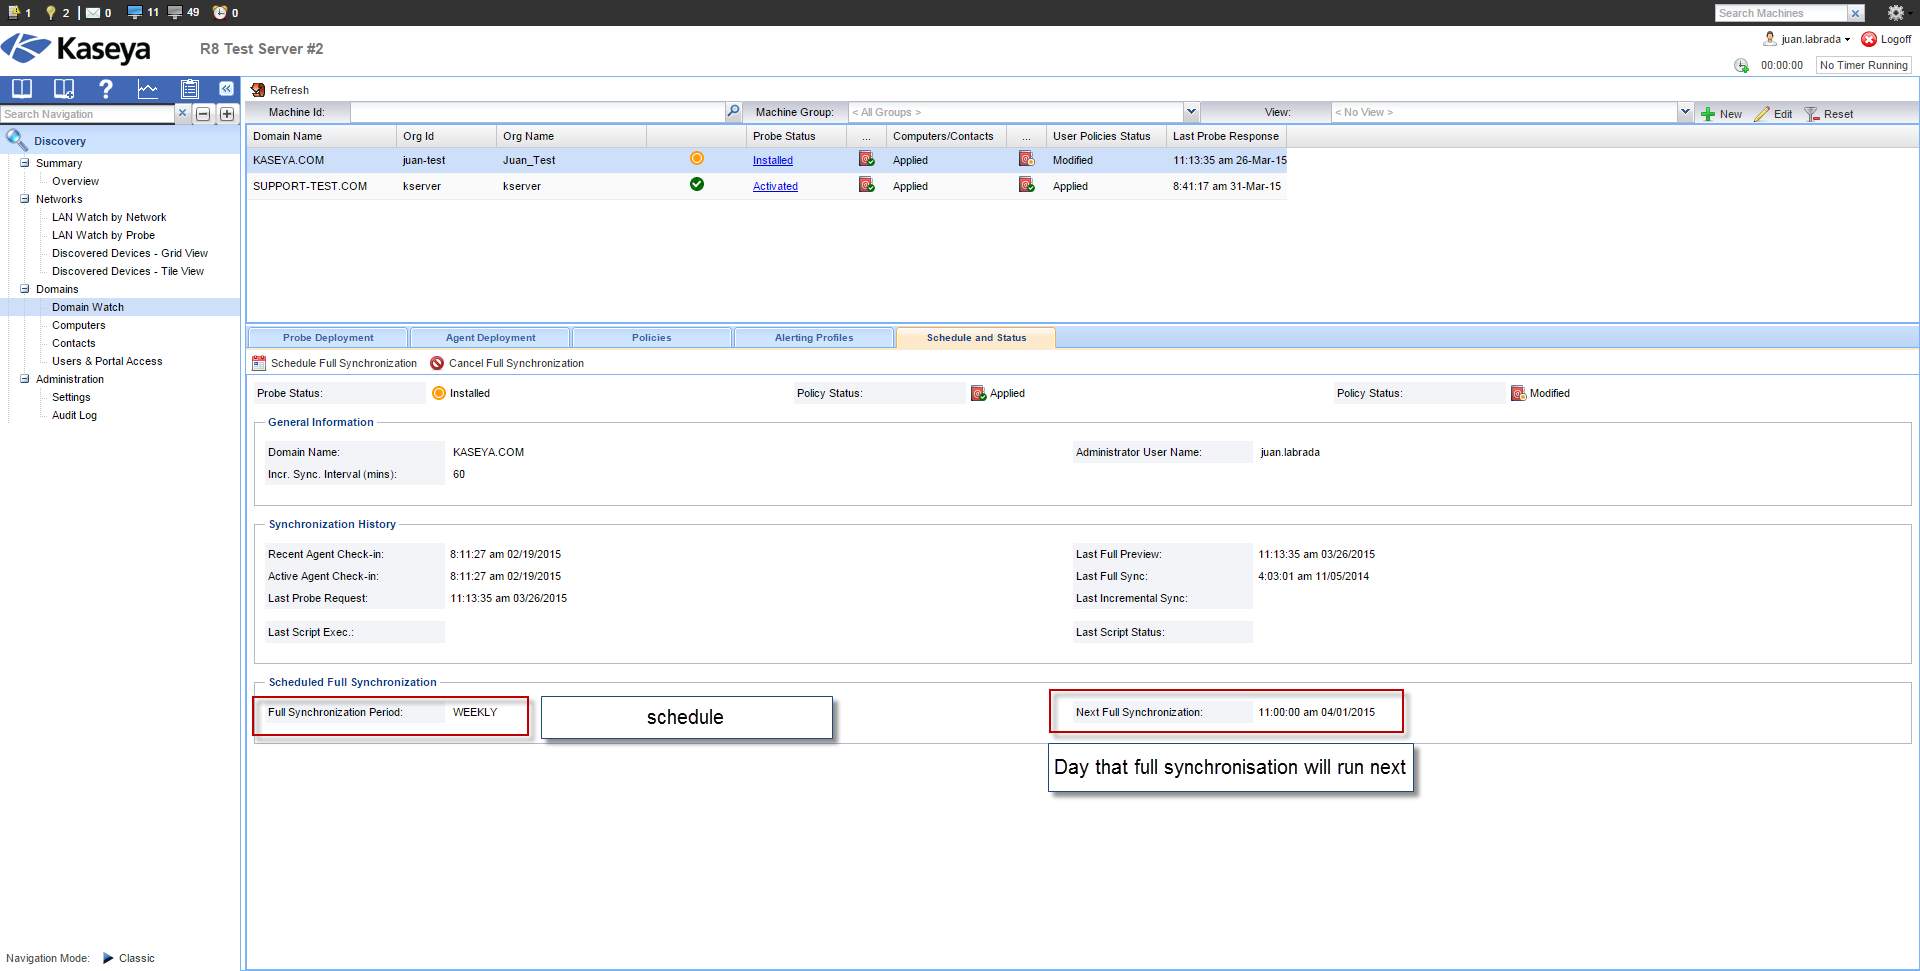Collapse all navigation tree items with minus button
The image size is (1920, 971).
tap(203, 114)
